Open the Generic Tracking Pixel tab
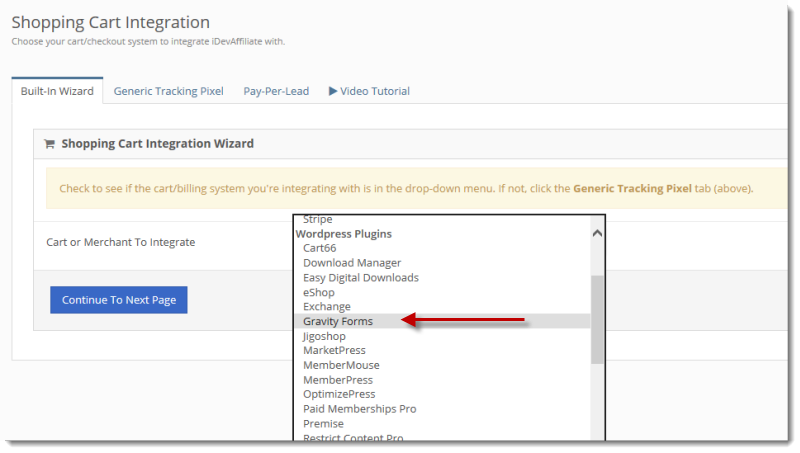 point(168,91)
